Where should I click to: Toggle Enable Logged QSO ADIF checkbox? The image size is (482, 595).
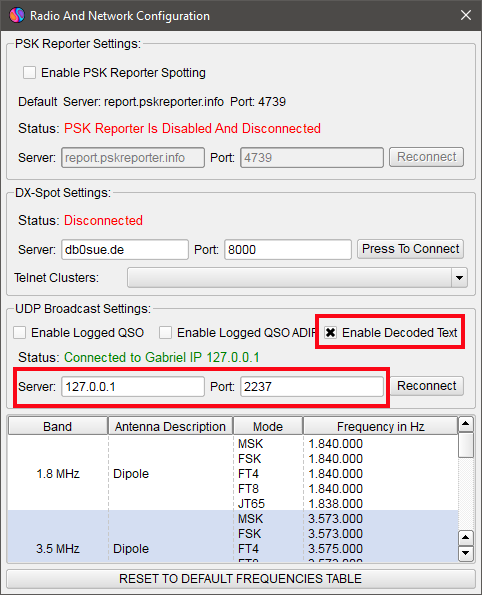coord(165,332)
